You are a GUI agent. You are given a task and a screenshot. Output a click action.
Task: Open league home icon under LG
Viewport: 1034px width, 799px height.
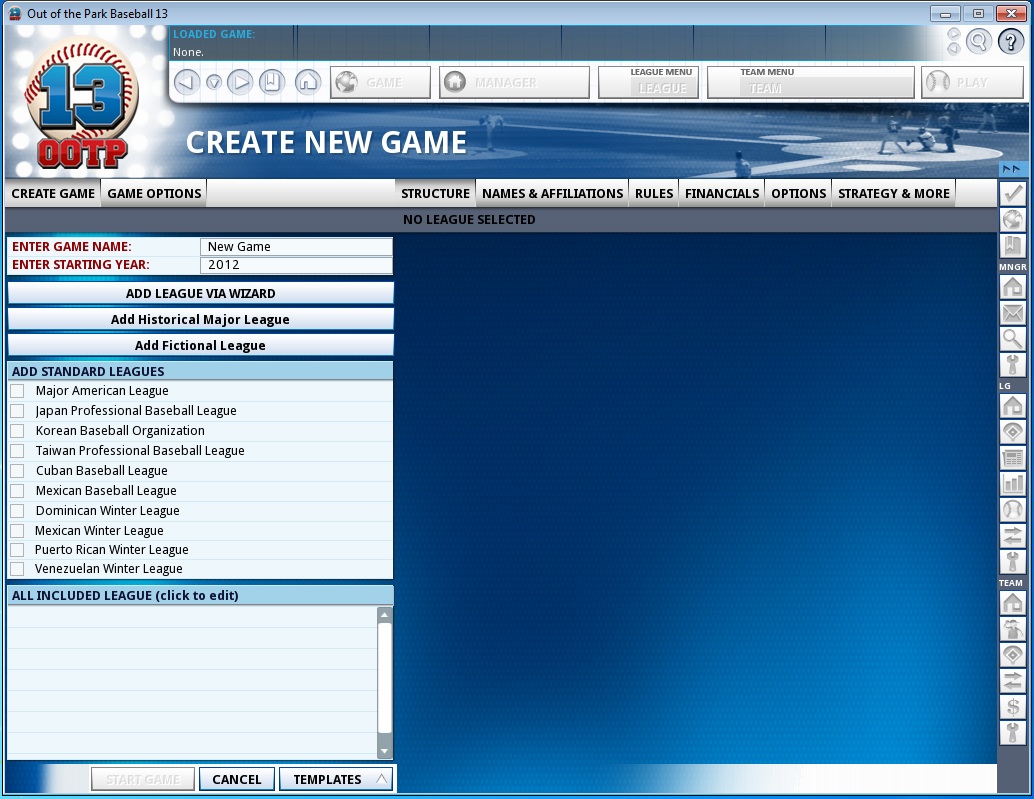1012,405
